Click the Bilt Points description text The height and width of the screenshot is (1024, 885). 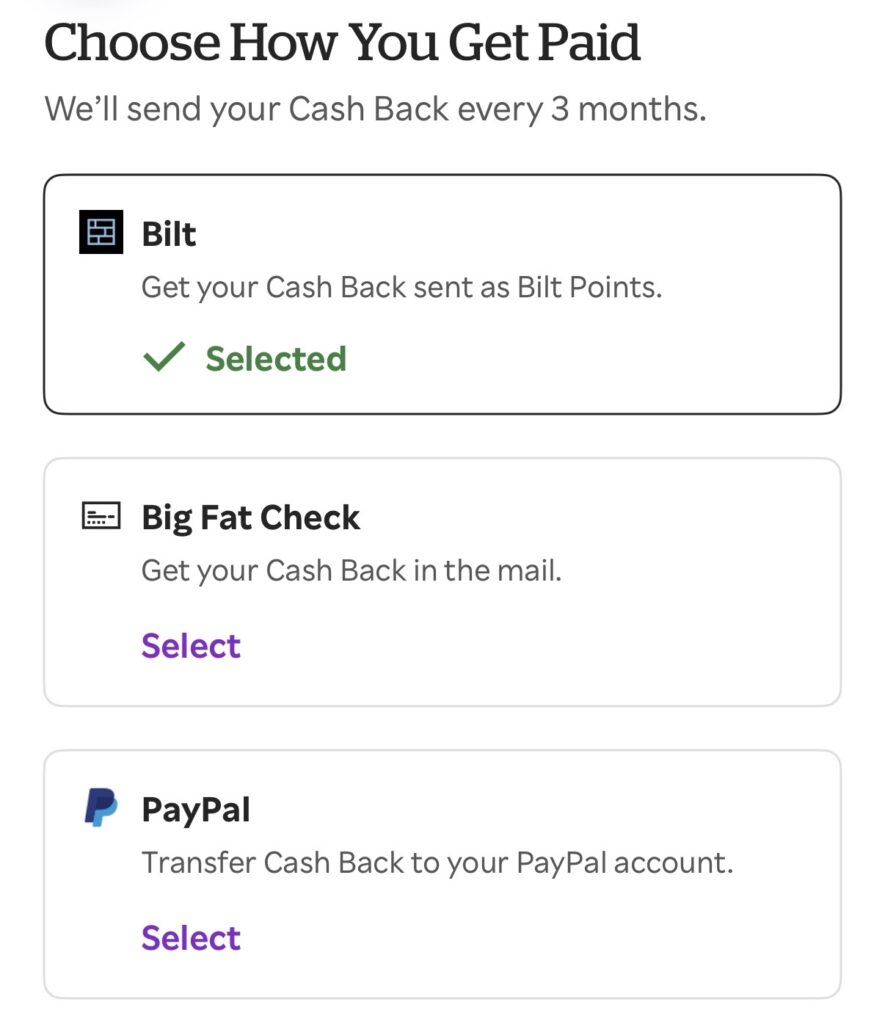402,288
